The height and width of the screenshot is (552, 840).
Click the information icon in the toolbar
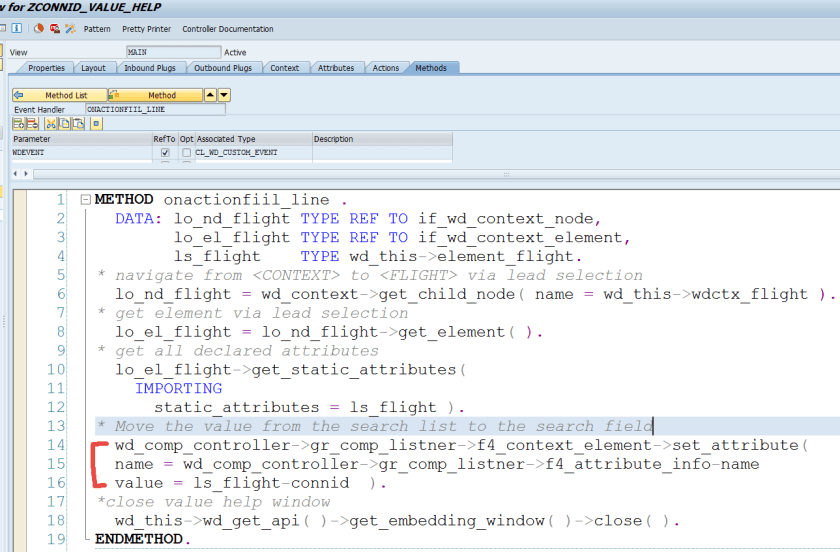[x=18, y=29]
